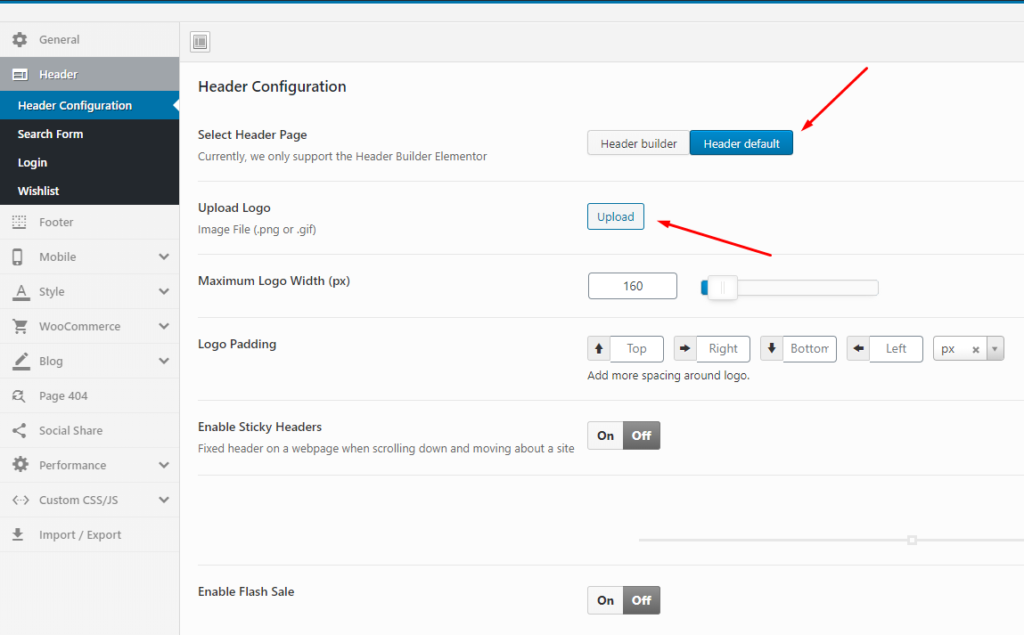Click the Import / Export download icon
This screenshot has width=1024, height=635.
[18, 534]
